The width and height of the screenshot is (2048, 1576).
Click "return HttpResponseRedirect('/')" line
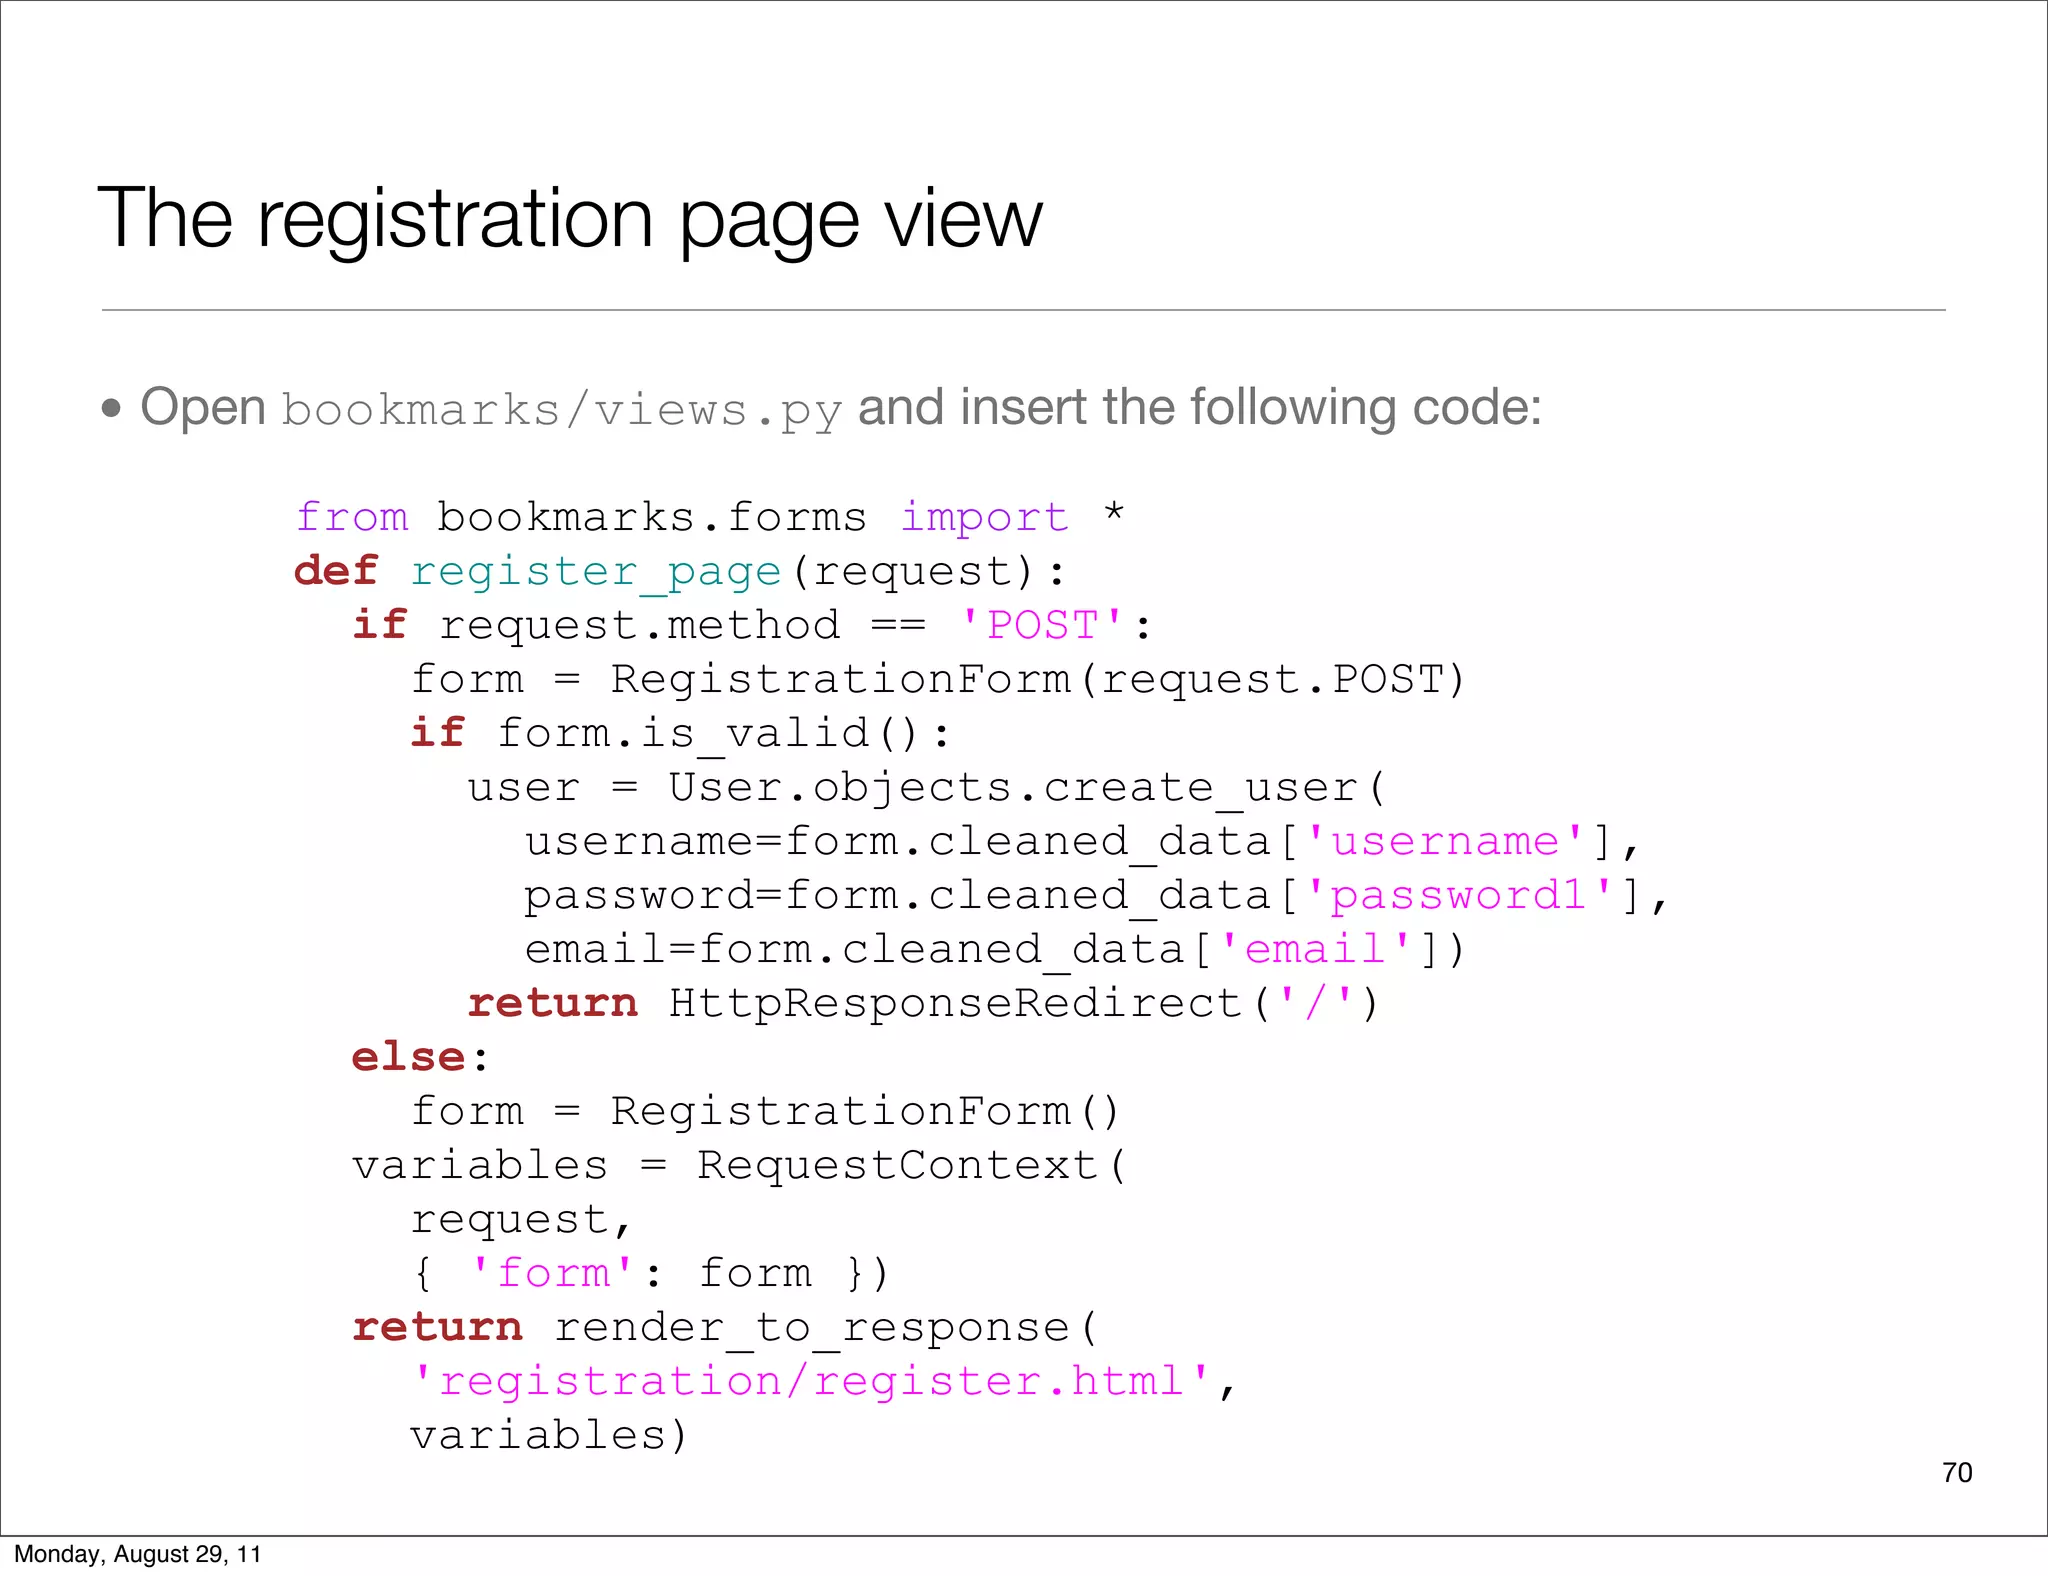(x=924, y=1003)
